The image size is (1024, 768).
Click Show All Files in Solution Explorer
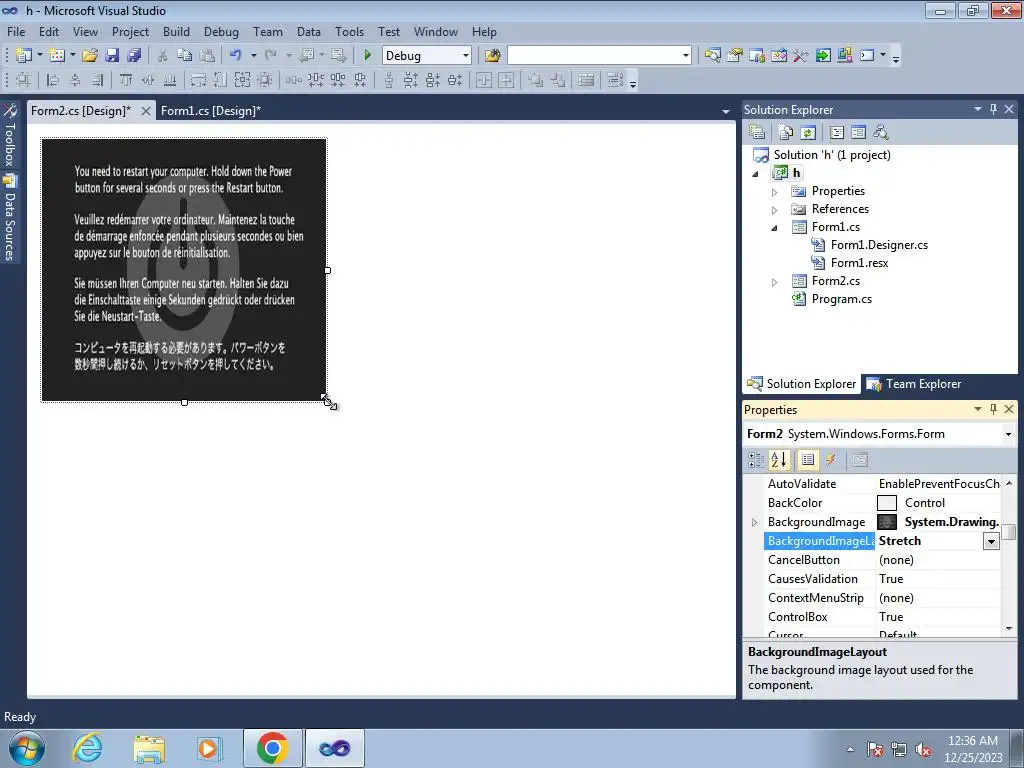coord(786,133)
